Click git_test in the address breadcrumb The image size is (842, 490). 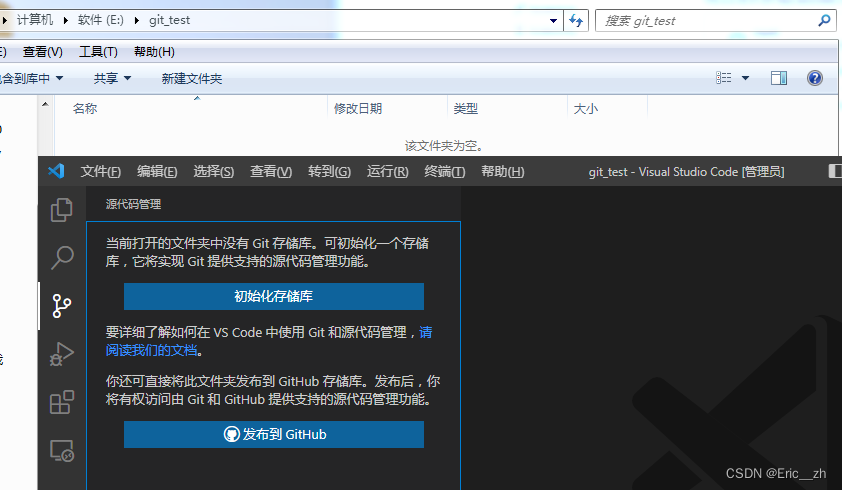tap(170, 20)
